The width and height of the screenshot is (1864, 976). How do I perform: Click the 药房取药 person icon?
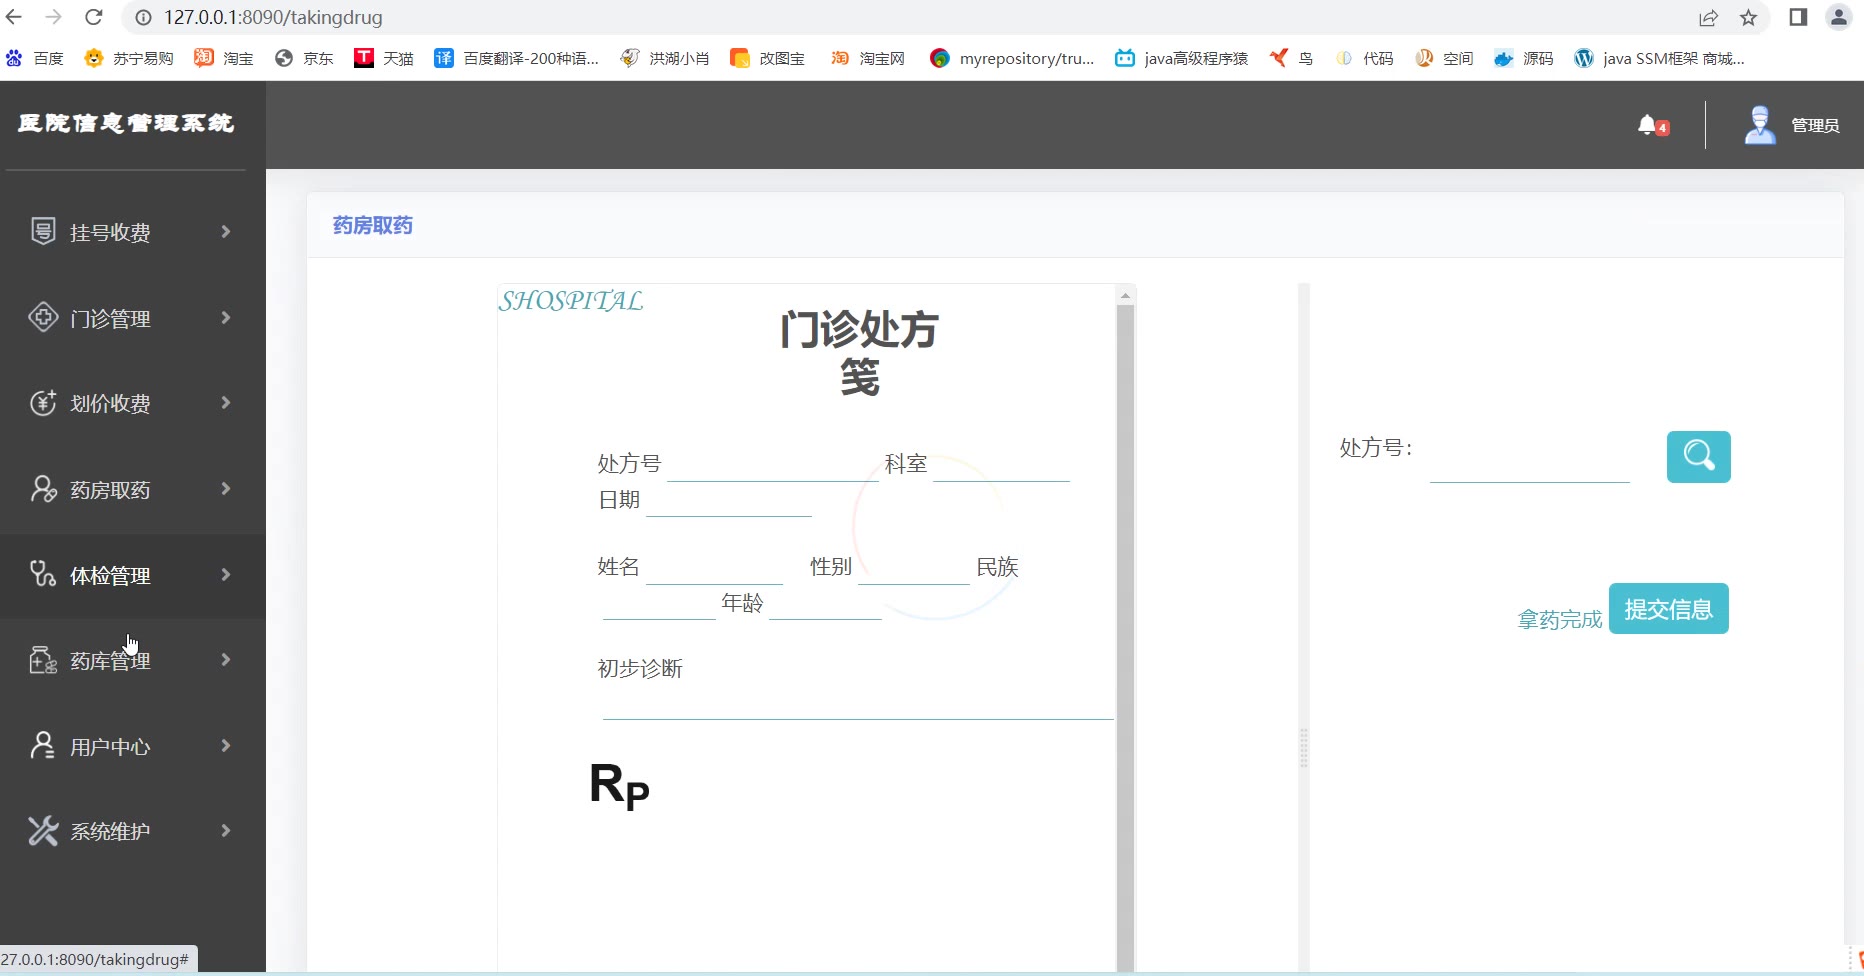(43, 488)
